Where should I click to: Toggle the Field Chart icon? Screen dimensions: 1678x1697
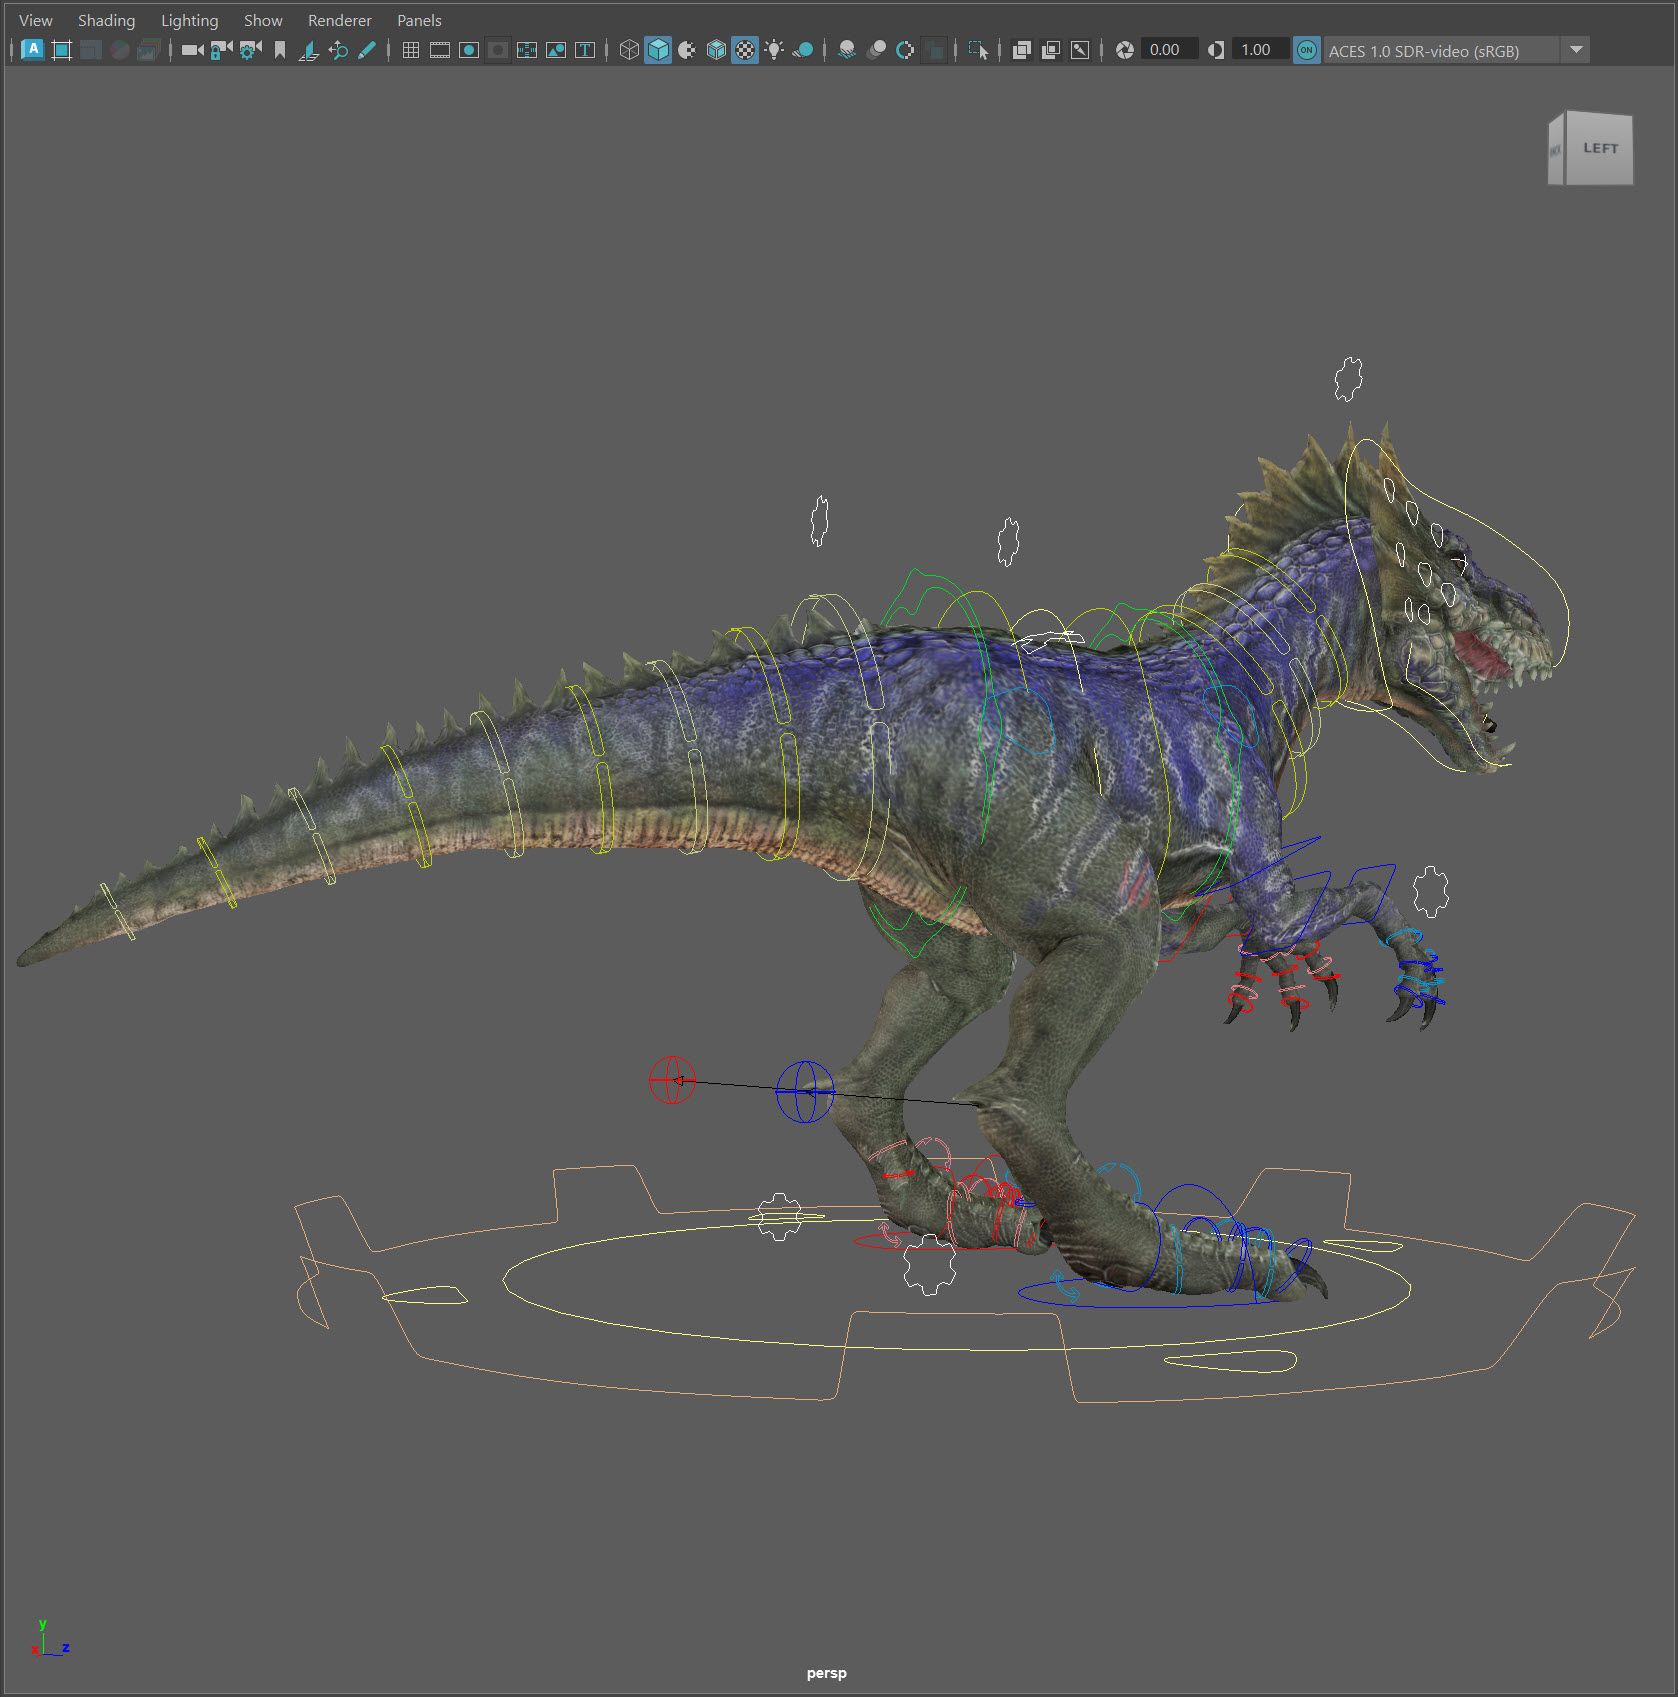click(x=527, y=49)
